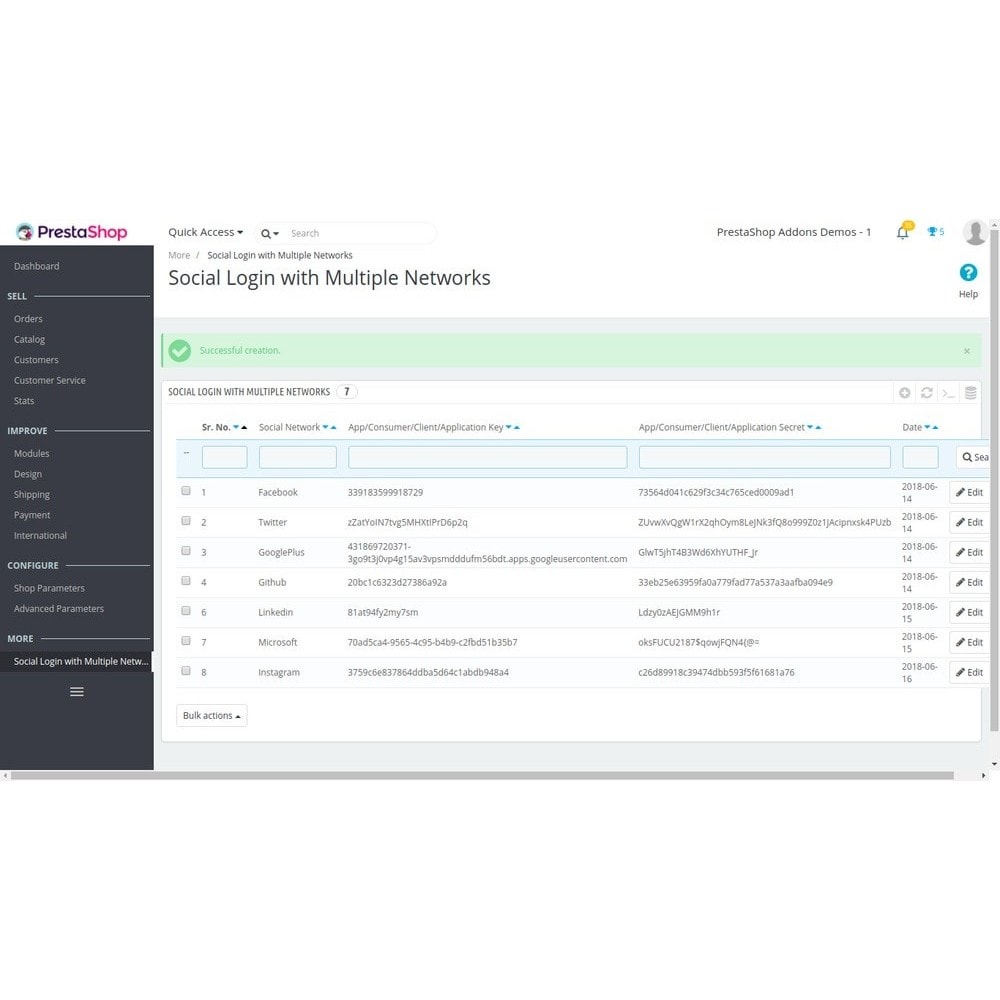Select the Github row checkbox

tap(186, 580)
